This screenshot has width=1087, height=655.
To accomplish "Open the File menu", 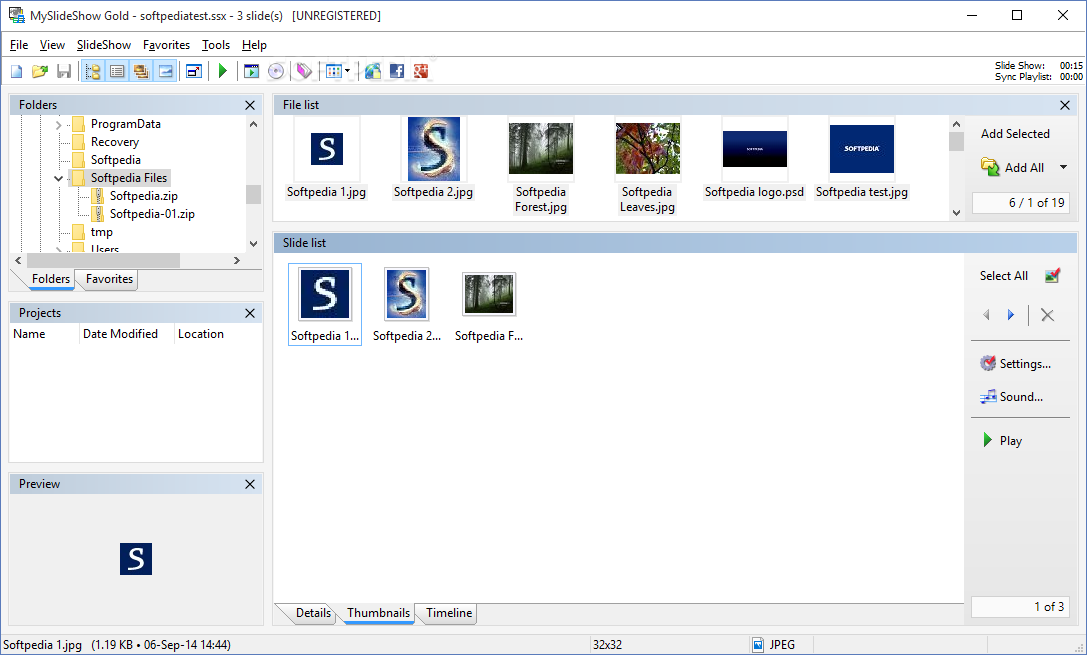I will click(x=19, y=45).
